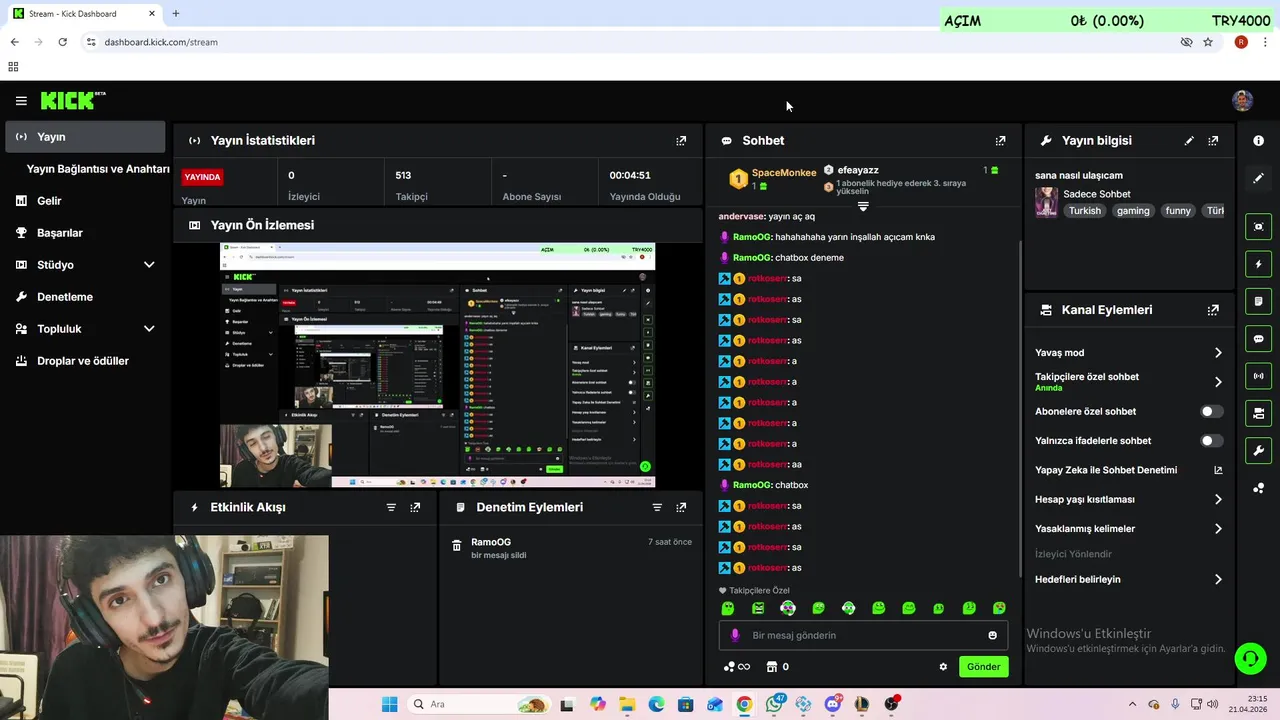Toggle the document icon widget in right rail

pyautogui.click(x=1258, y=301)
